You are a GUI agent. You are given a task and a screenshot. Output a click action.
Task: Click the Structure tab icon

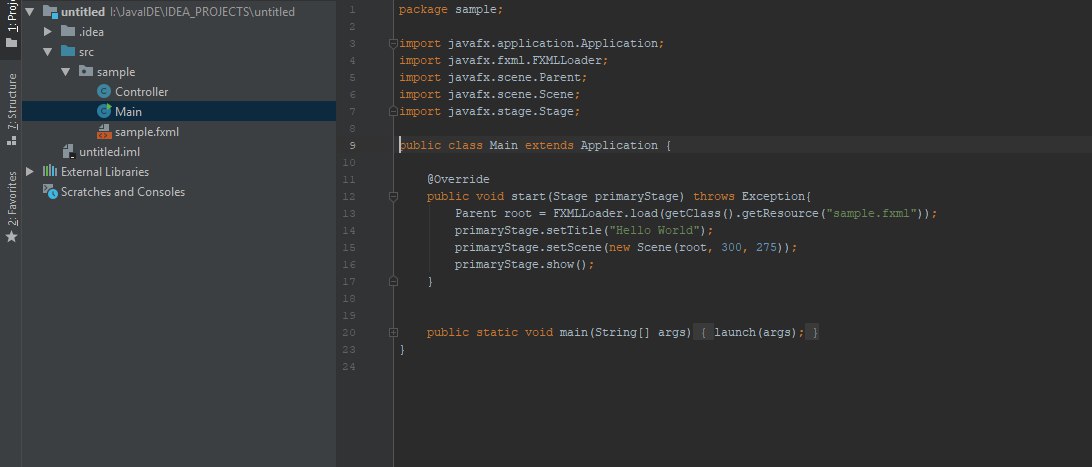pyautogui.click(x=11, y=141)
